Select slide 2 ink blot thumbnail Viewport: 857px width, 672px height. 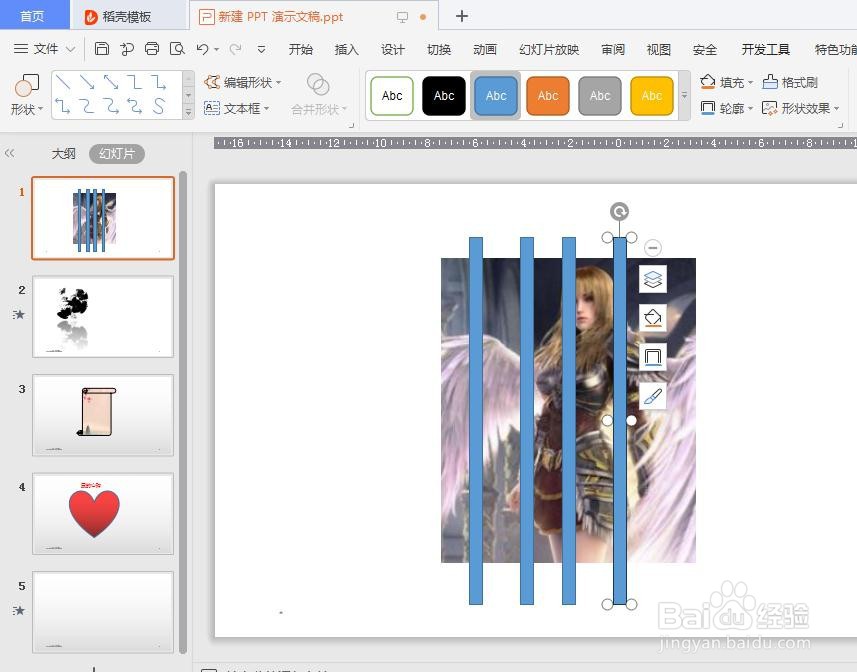(x=103, y=316)
